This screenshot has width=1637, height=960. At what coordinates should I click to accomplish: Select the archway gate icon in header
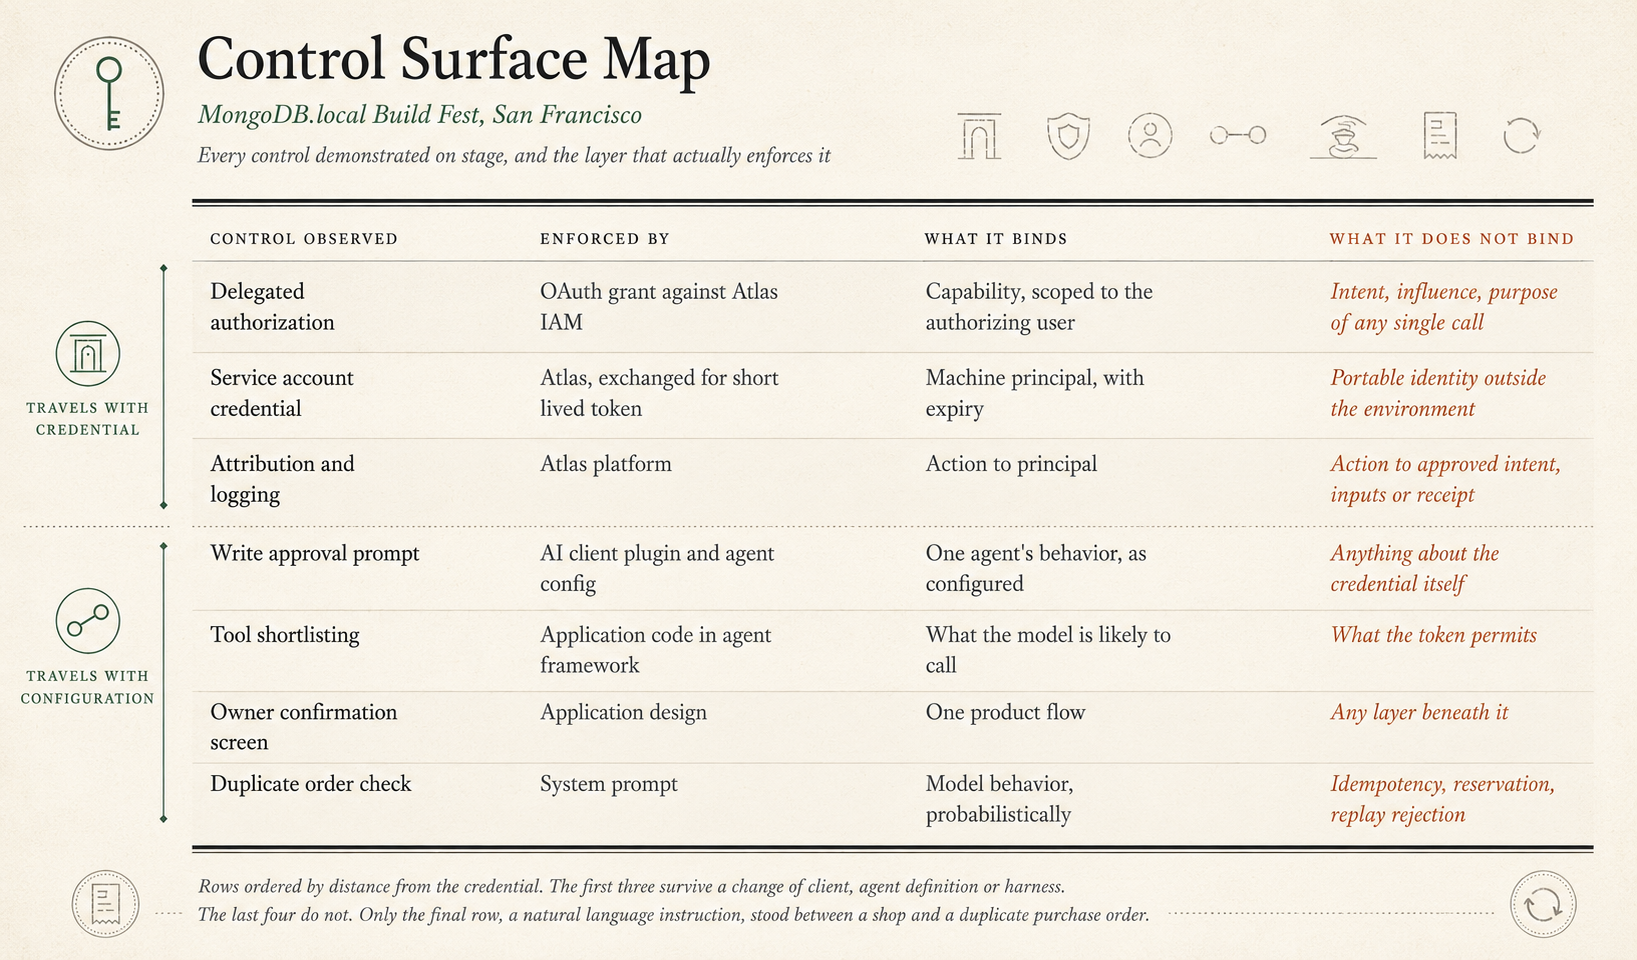coord(979,135)
